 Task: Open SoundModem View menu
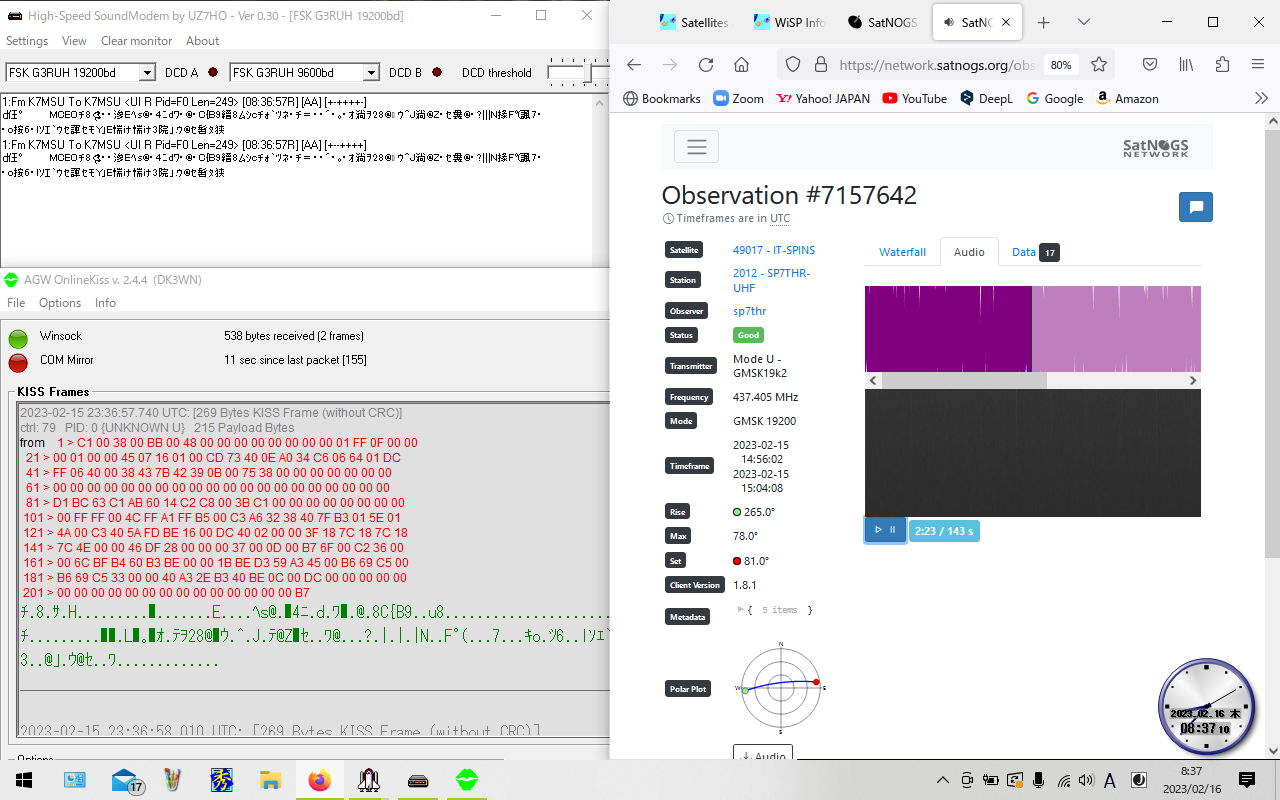click(74, 41)
